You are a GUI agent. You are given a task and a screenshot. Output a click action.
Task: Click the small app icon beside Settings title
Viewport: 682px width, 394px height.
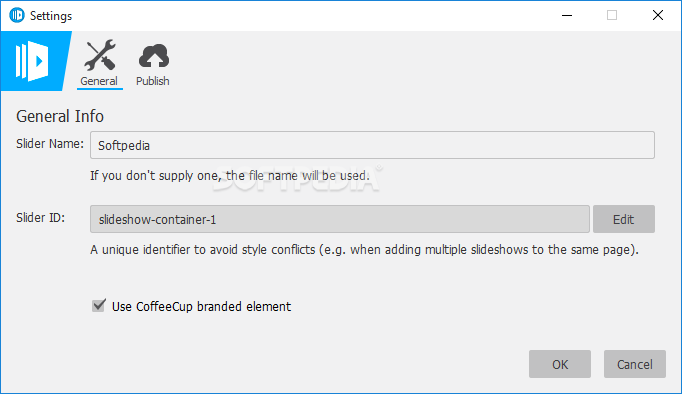[17, 15]
